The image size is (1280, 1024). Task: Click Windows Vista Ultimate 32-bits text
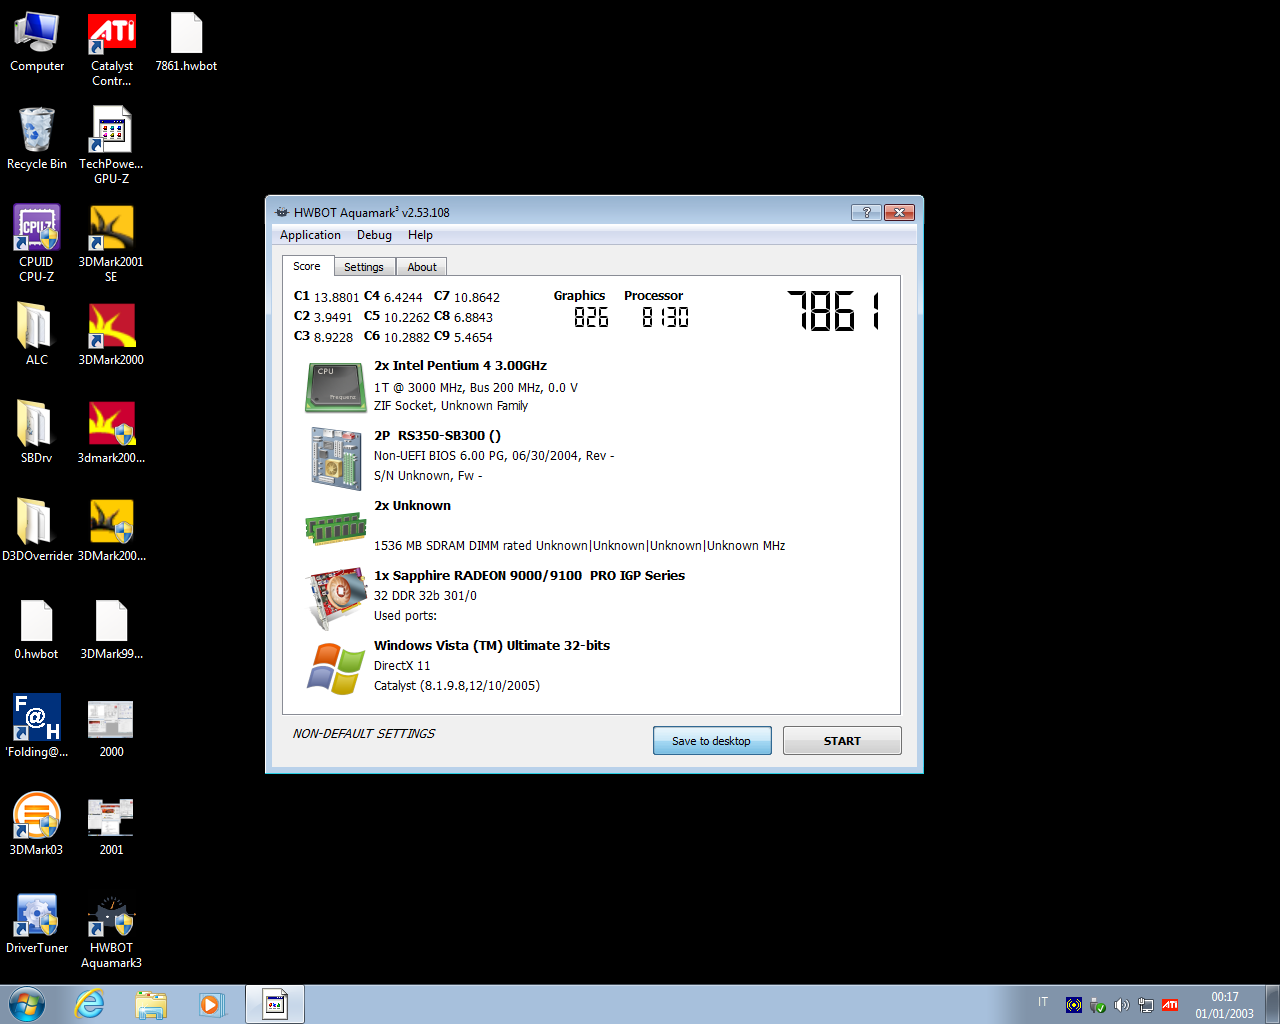click(492, 646)
